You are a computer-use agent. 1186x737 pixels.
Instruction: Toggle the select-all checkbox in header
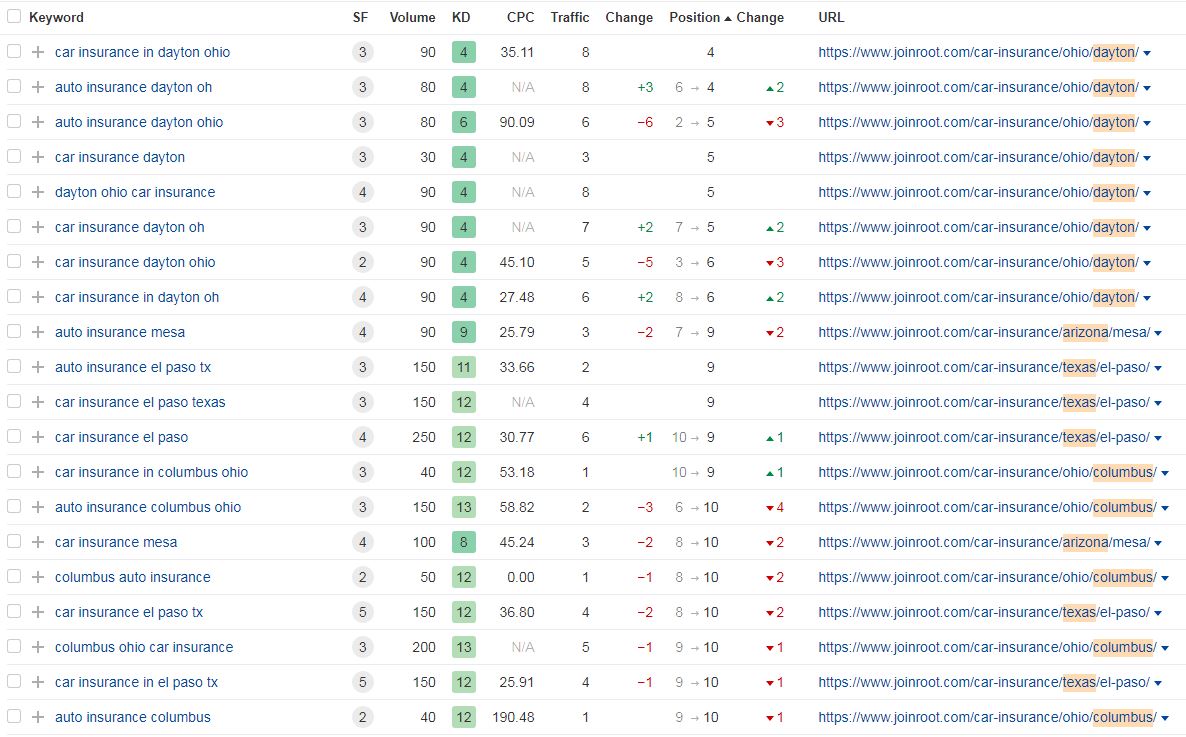click(x=14, y=17)
